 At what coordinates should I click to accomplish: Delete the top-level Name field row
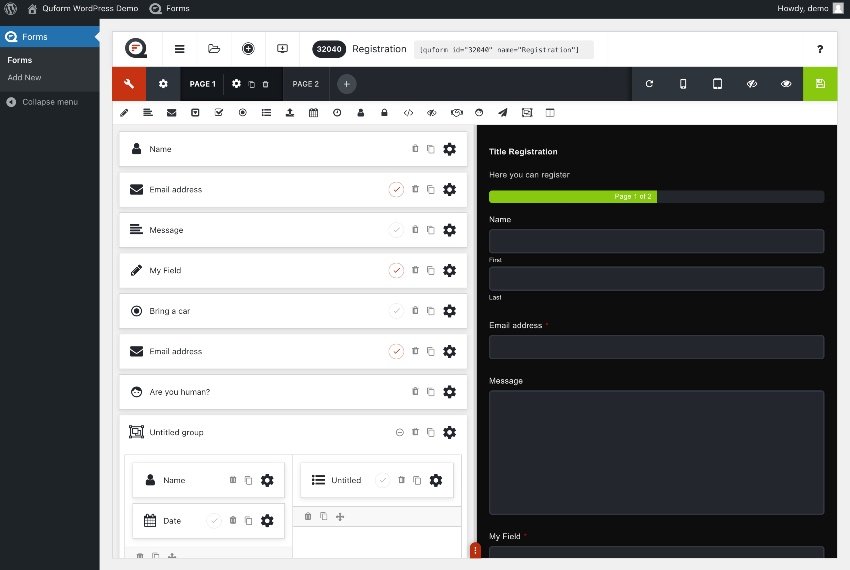tap(415, 149)
